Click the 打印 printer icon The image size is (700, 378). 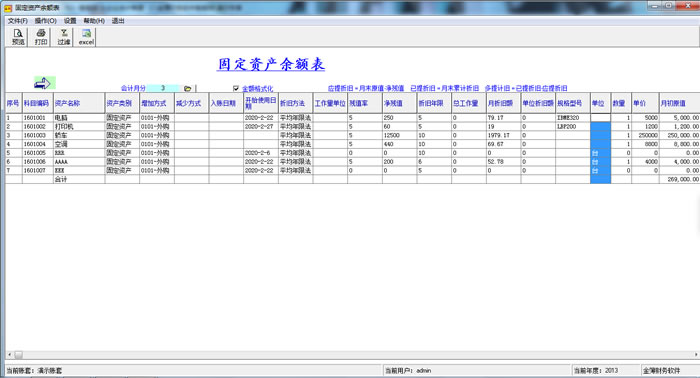41,37
